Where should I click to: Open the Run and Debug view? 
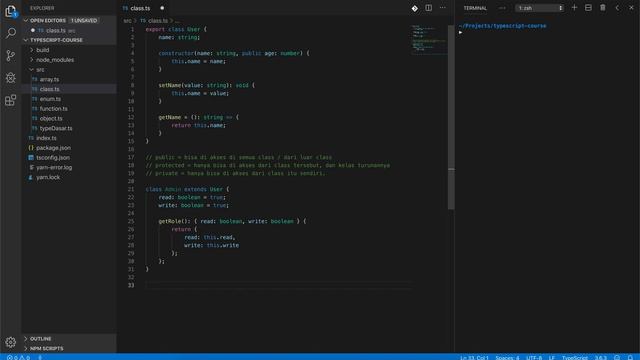point(11,78)
